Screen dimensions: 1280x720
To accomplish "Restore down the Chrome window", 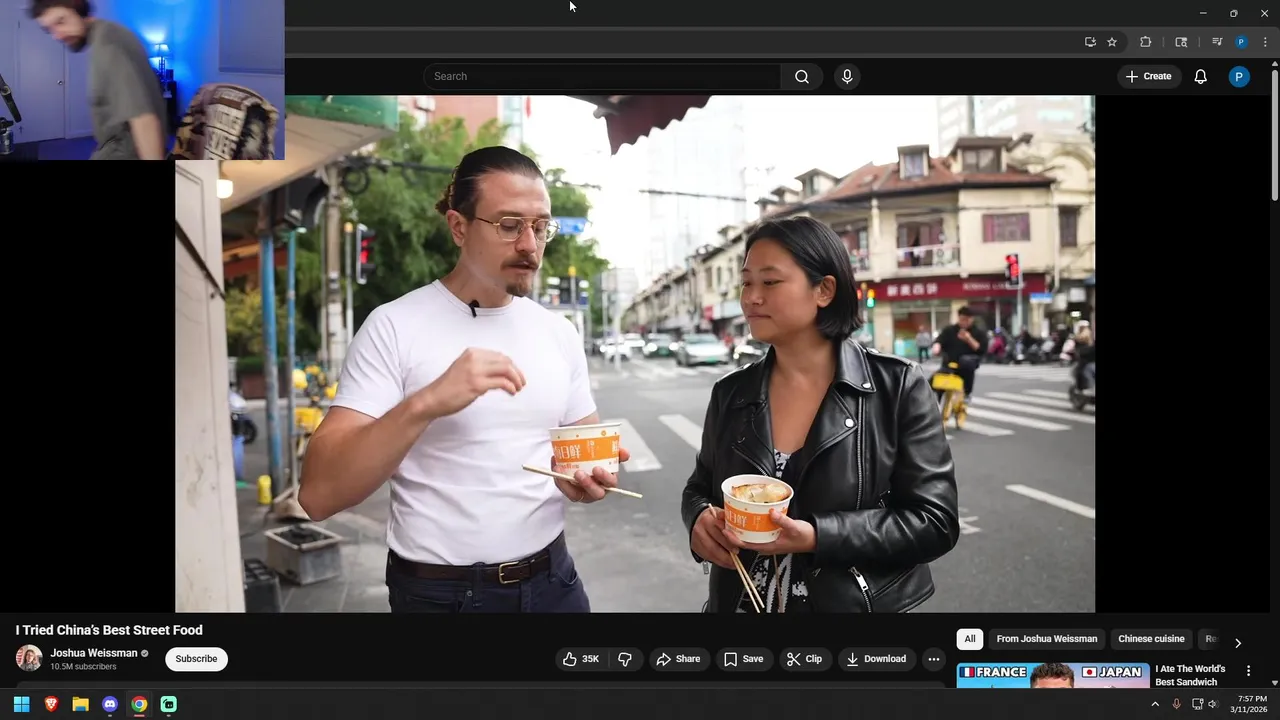I will click(x=1234, y=13).
